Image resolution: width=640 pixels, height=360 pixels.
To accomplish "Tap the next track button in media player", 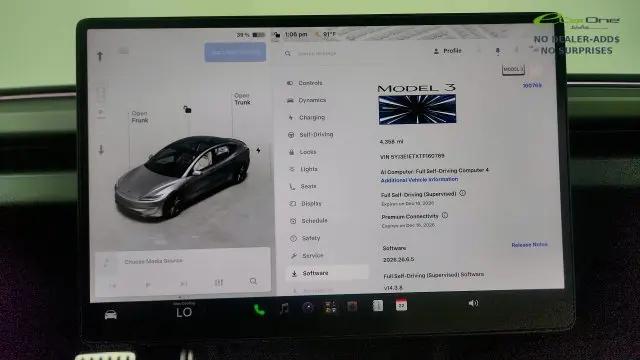I will point(184,283).
